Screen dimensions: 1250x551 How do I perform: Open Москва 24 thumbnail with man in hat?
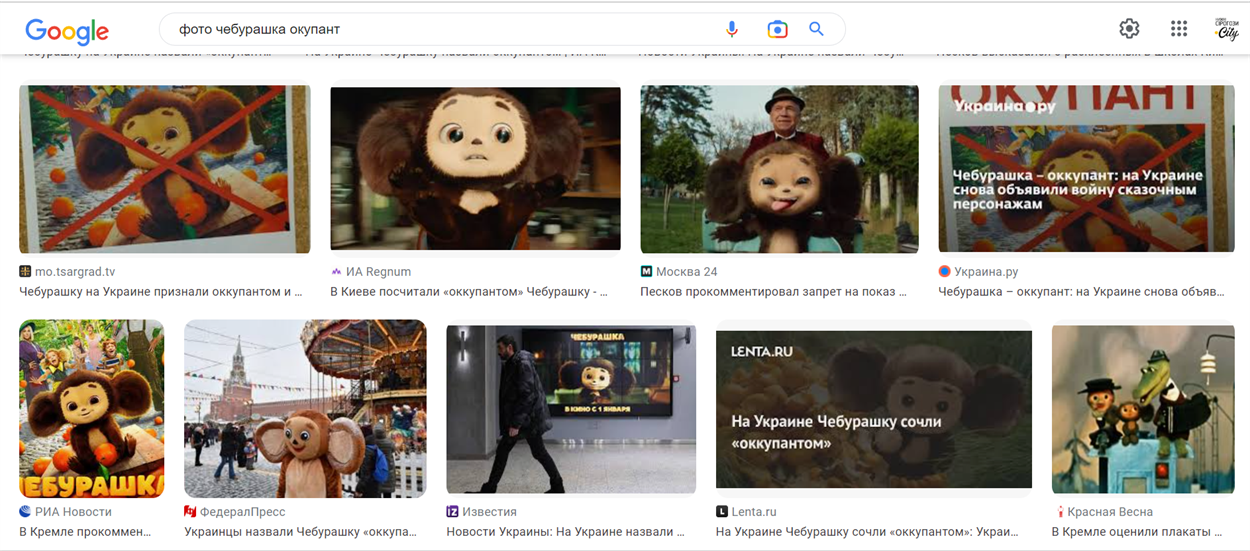click(779, 169)
